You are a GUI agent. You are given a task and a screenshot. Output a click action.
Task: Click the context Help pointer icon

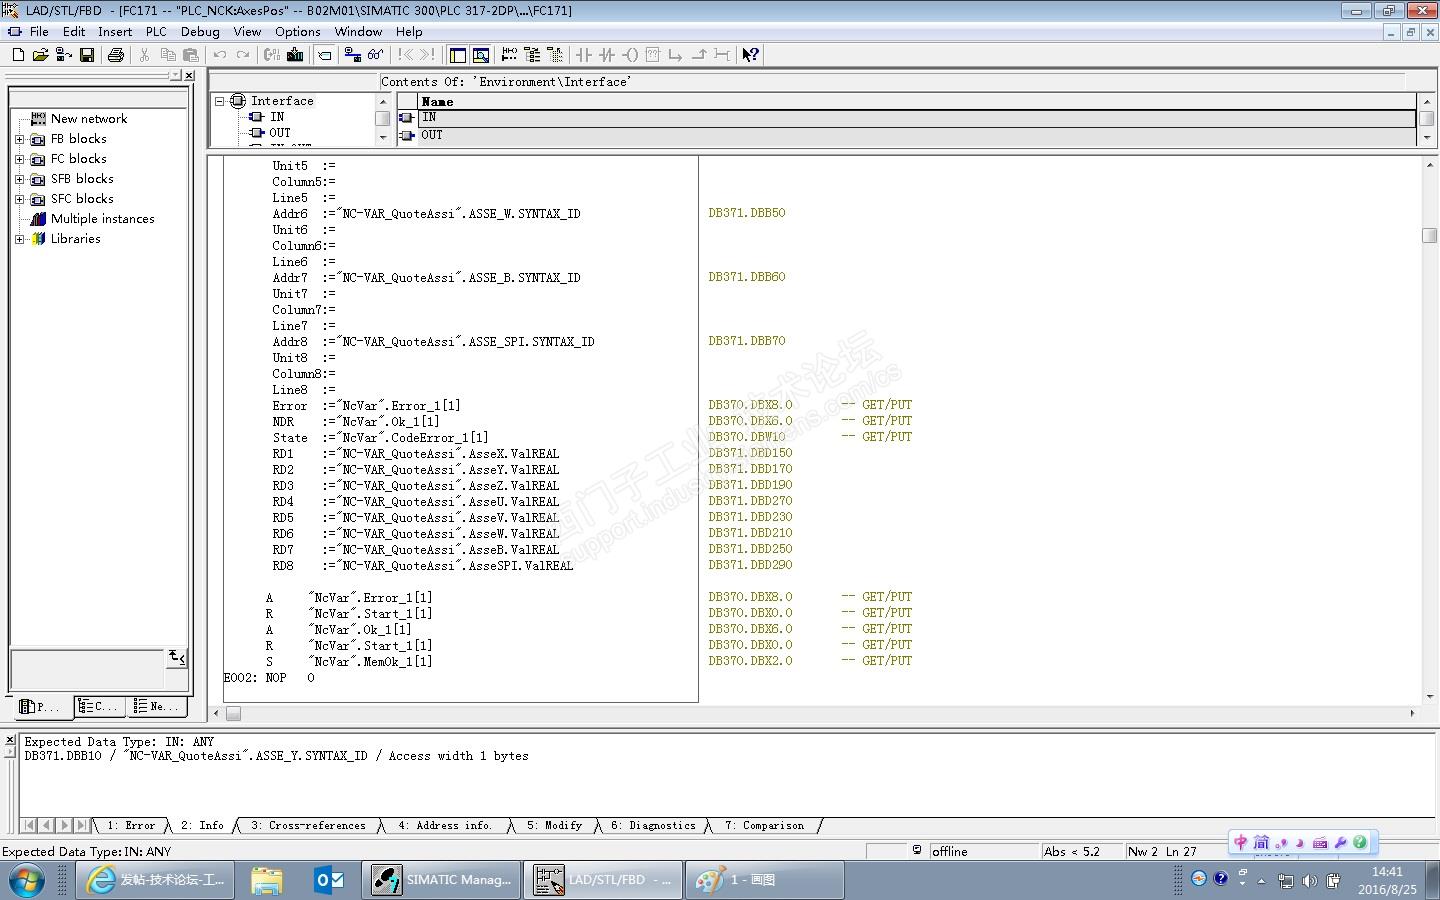tap(750, 55)
